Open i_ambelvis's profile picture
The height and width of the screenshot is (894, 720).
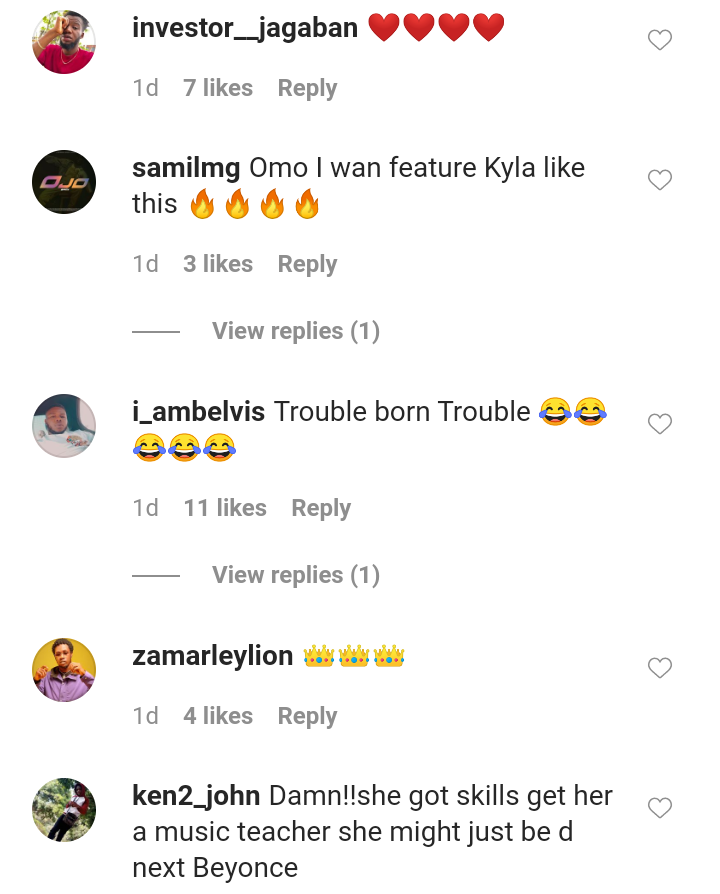click(64, 426)
